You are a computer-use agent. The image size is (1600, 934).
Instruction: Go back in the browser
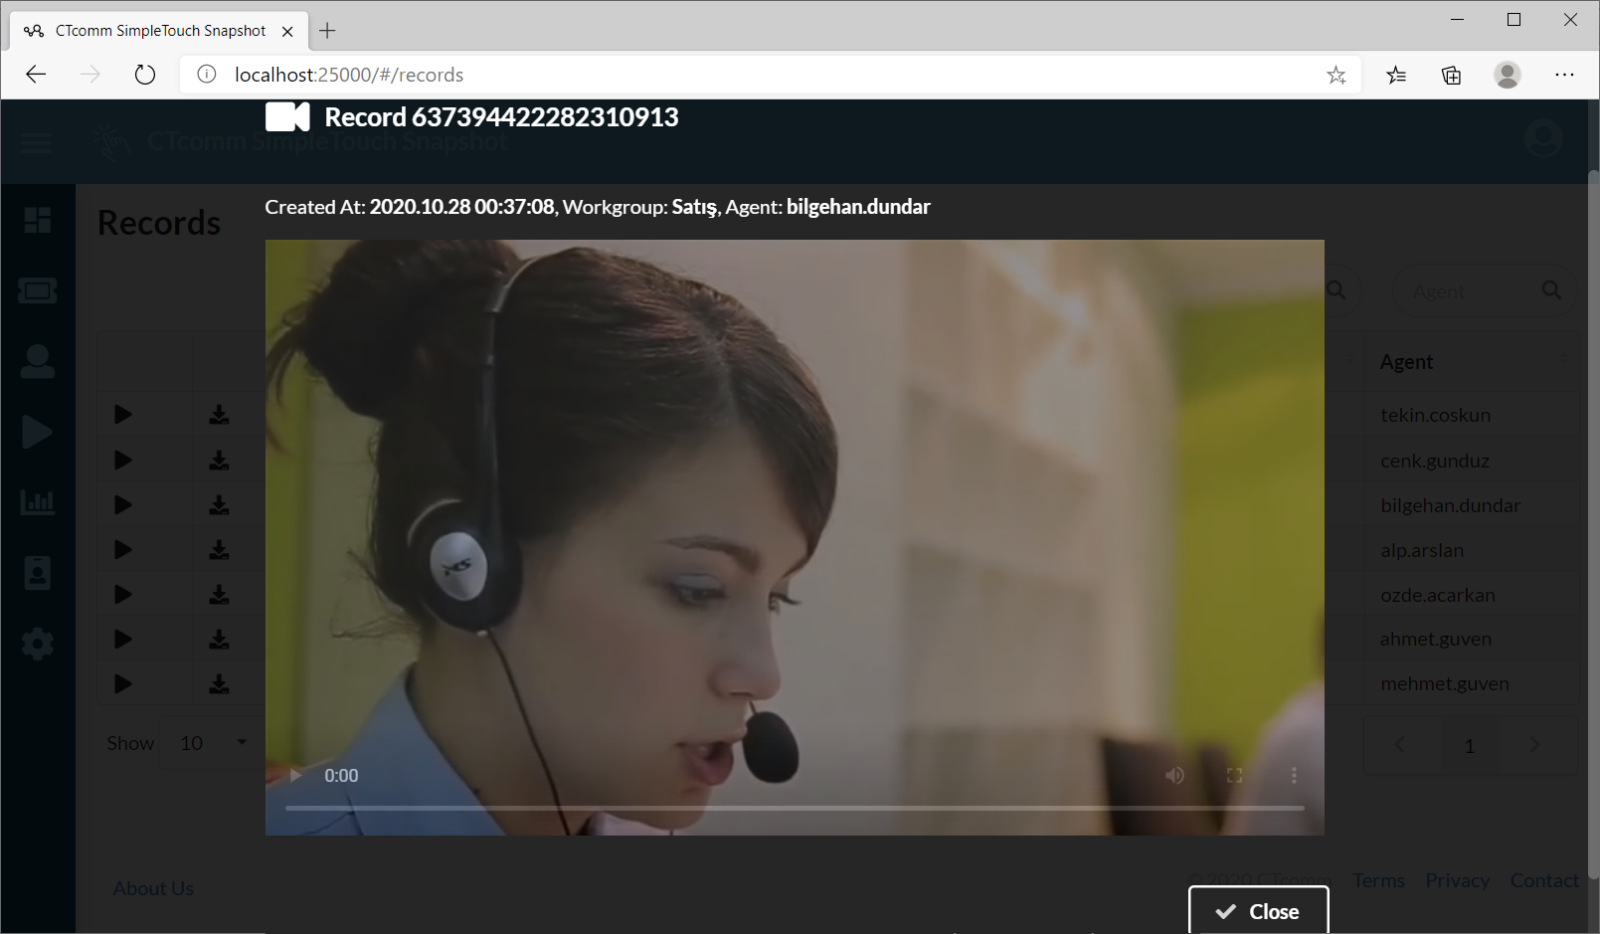click(36, 74)
